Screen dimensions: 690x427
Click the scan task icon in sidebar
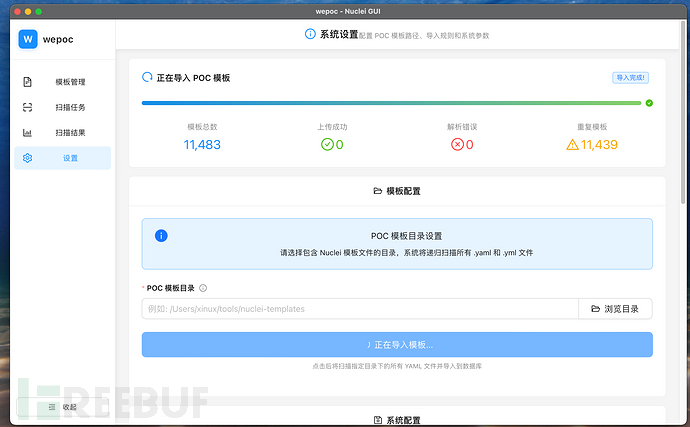[x=27, y=107]
